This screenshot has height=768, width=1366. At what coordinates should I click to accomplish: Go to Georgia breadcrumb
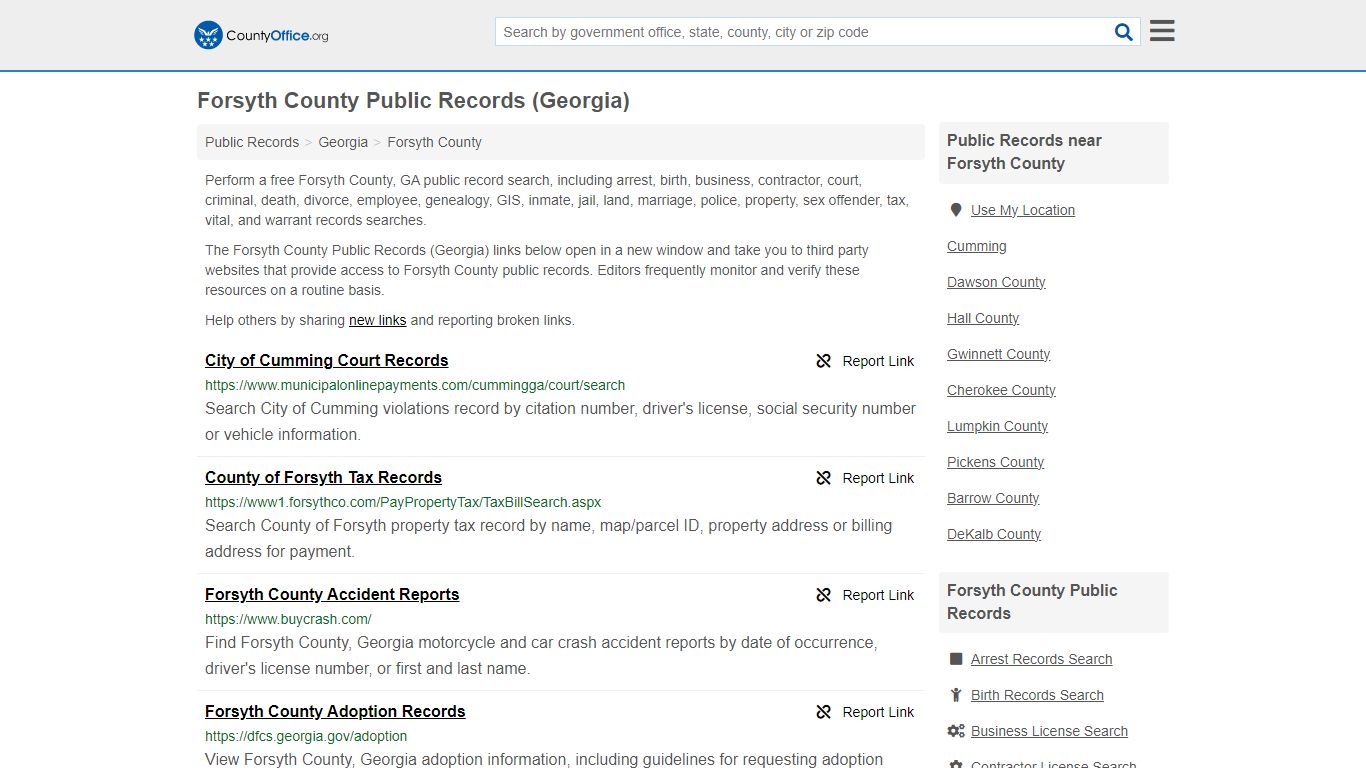click(343, 142)
